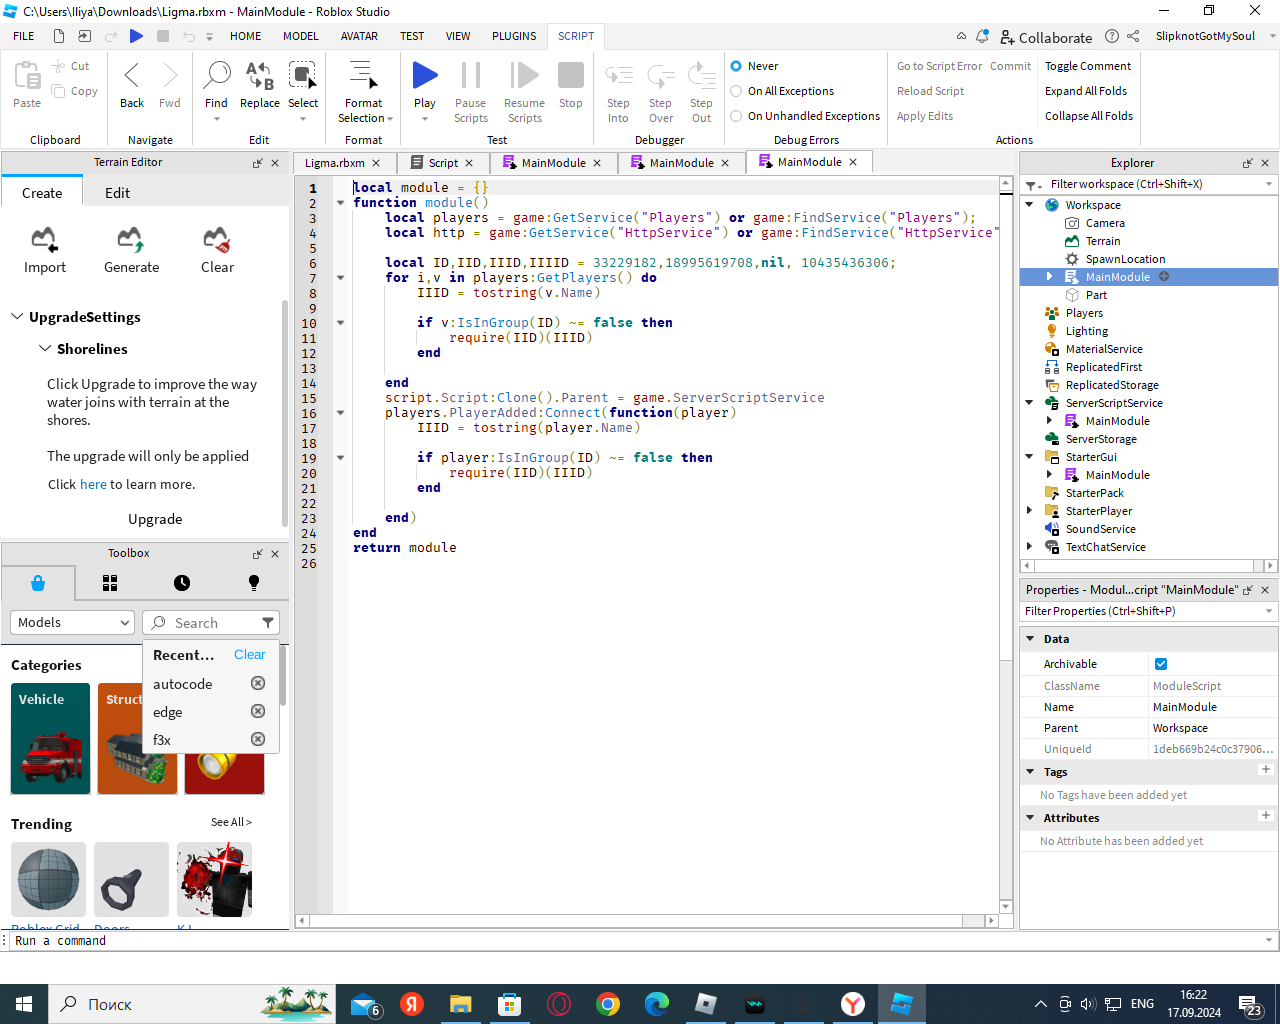Click the Generate terrain icon
Screen dimensions: 1280x1024
pyautogui.click(x=131, y=240)
